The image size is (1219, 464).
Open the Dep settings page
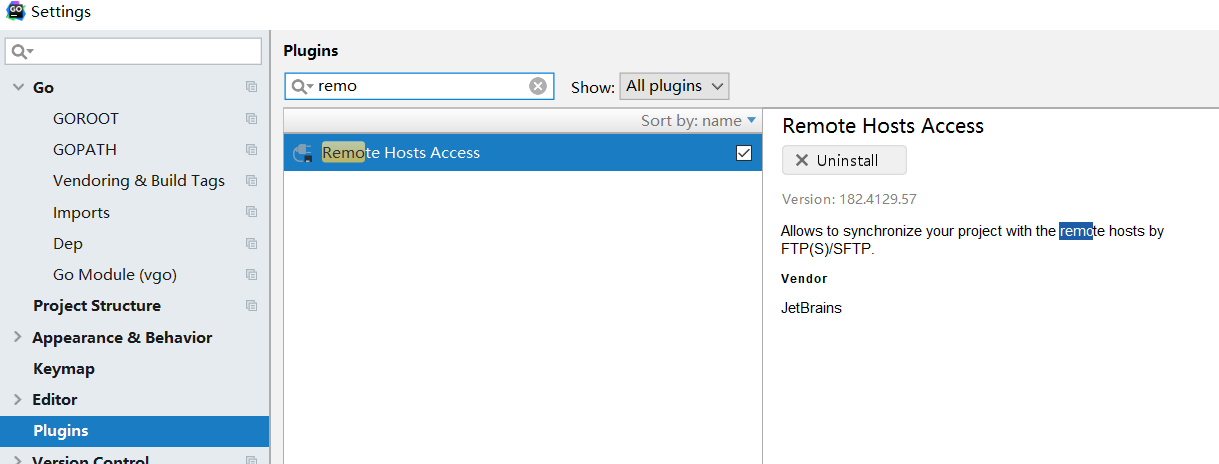(68, 244)
